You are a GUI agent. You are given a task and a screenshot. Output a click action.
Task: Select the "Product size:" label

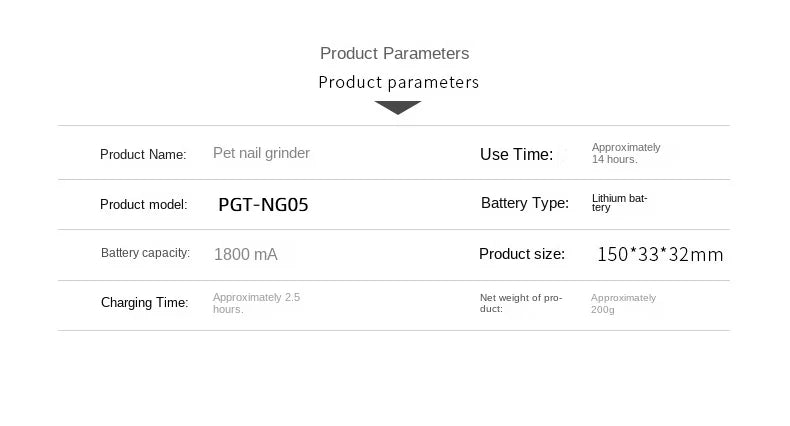tap(521, 254)
